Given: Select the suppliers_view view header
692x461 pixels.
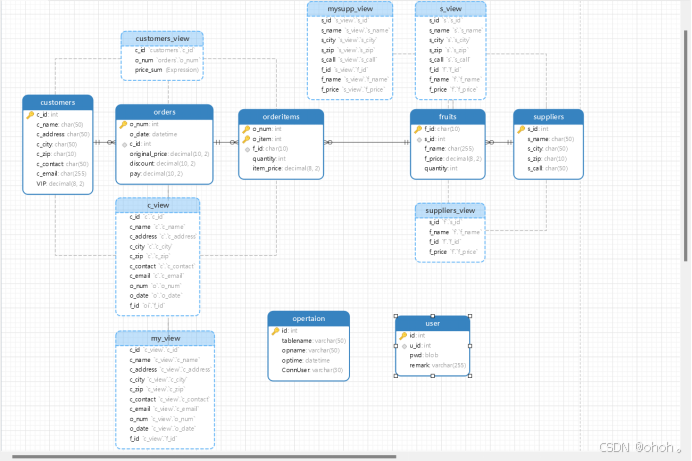Looking at the screenshot, I should coord(450,210).
